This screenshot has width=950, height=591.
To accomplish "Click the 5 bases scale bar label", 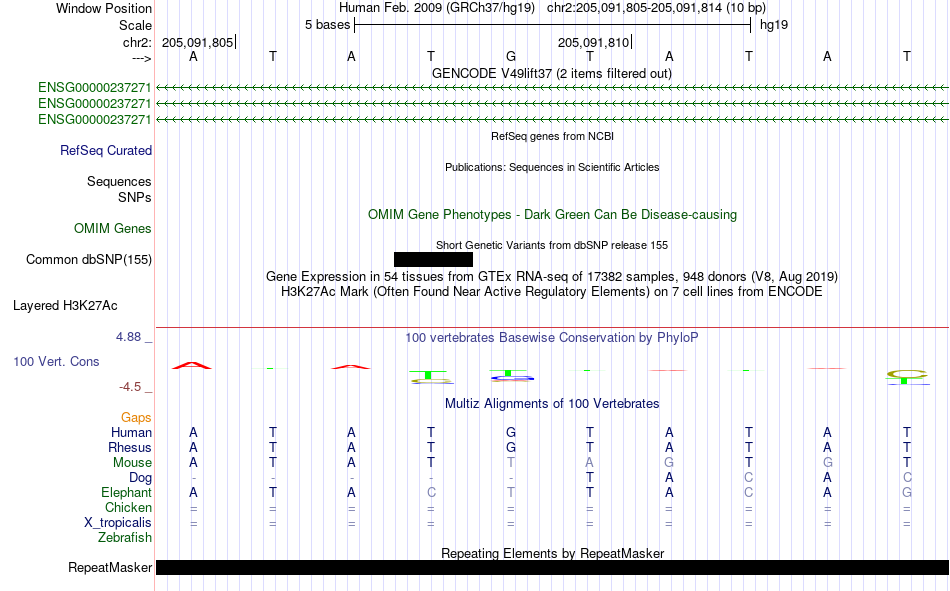I will coord(327,25).
